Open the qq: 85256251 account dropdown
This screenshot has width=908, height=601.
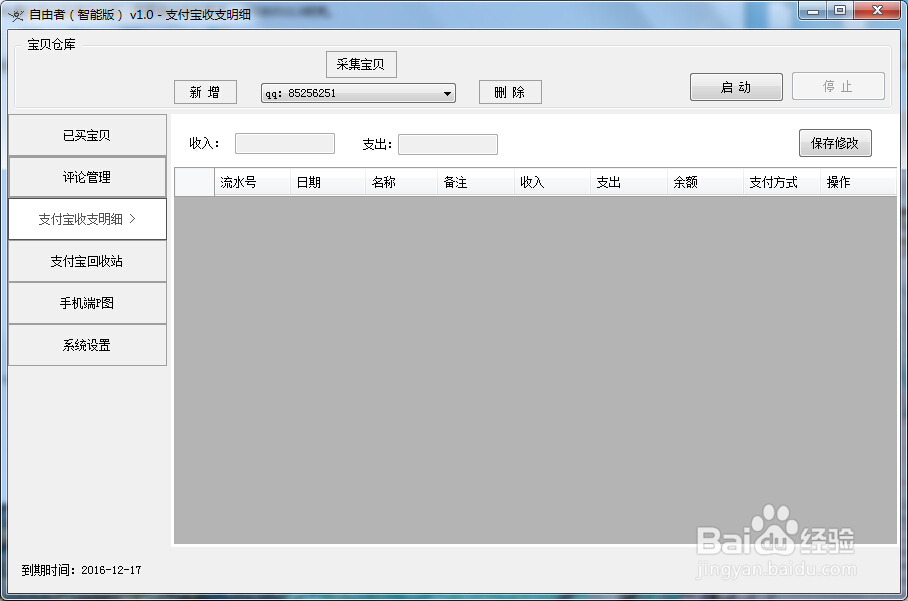coord(447,92)
